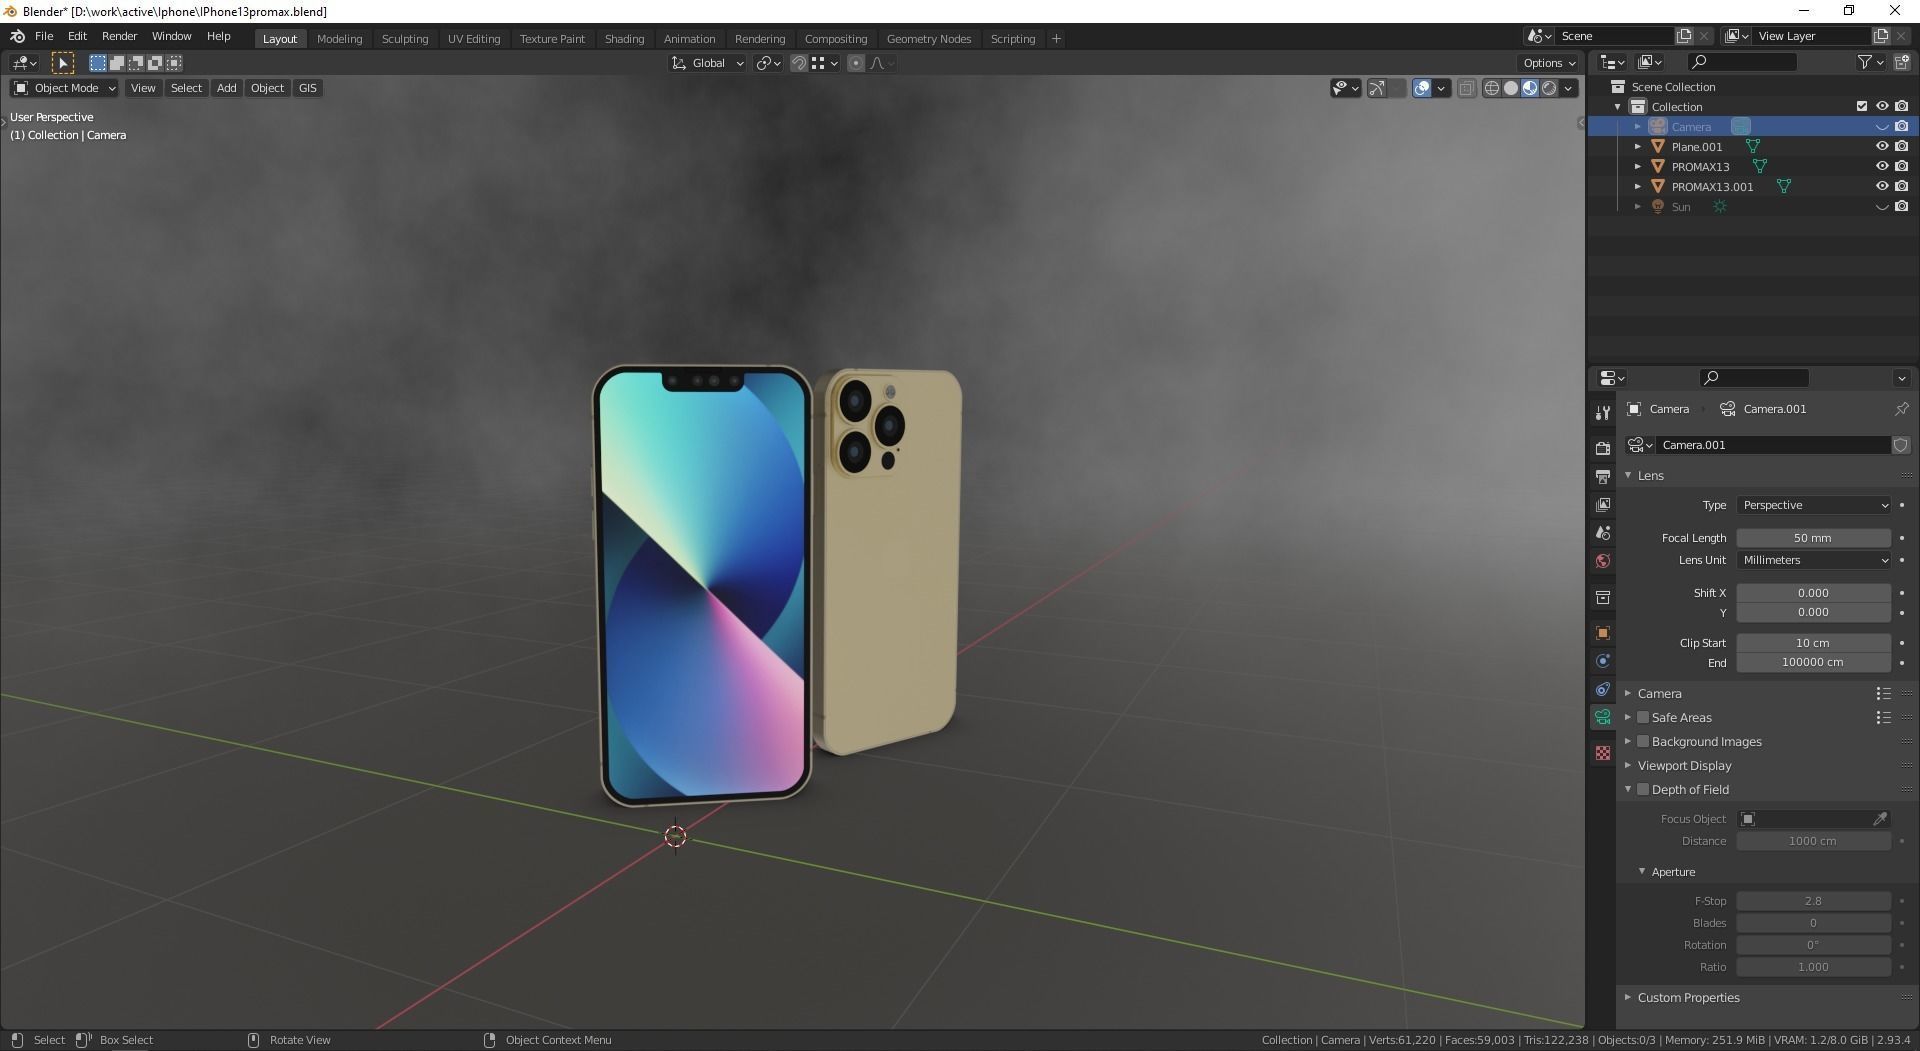Click the Blender logo menu icon
The width and height of the screenshot is (1920, 1051).
pos(17,36)
